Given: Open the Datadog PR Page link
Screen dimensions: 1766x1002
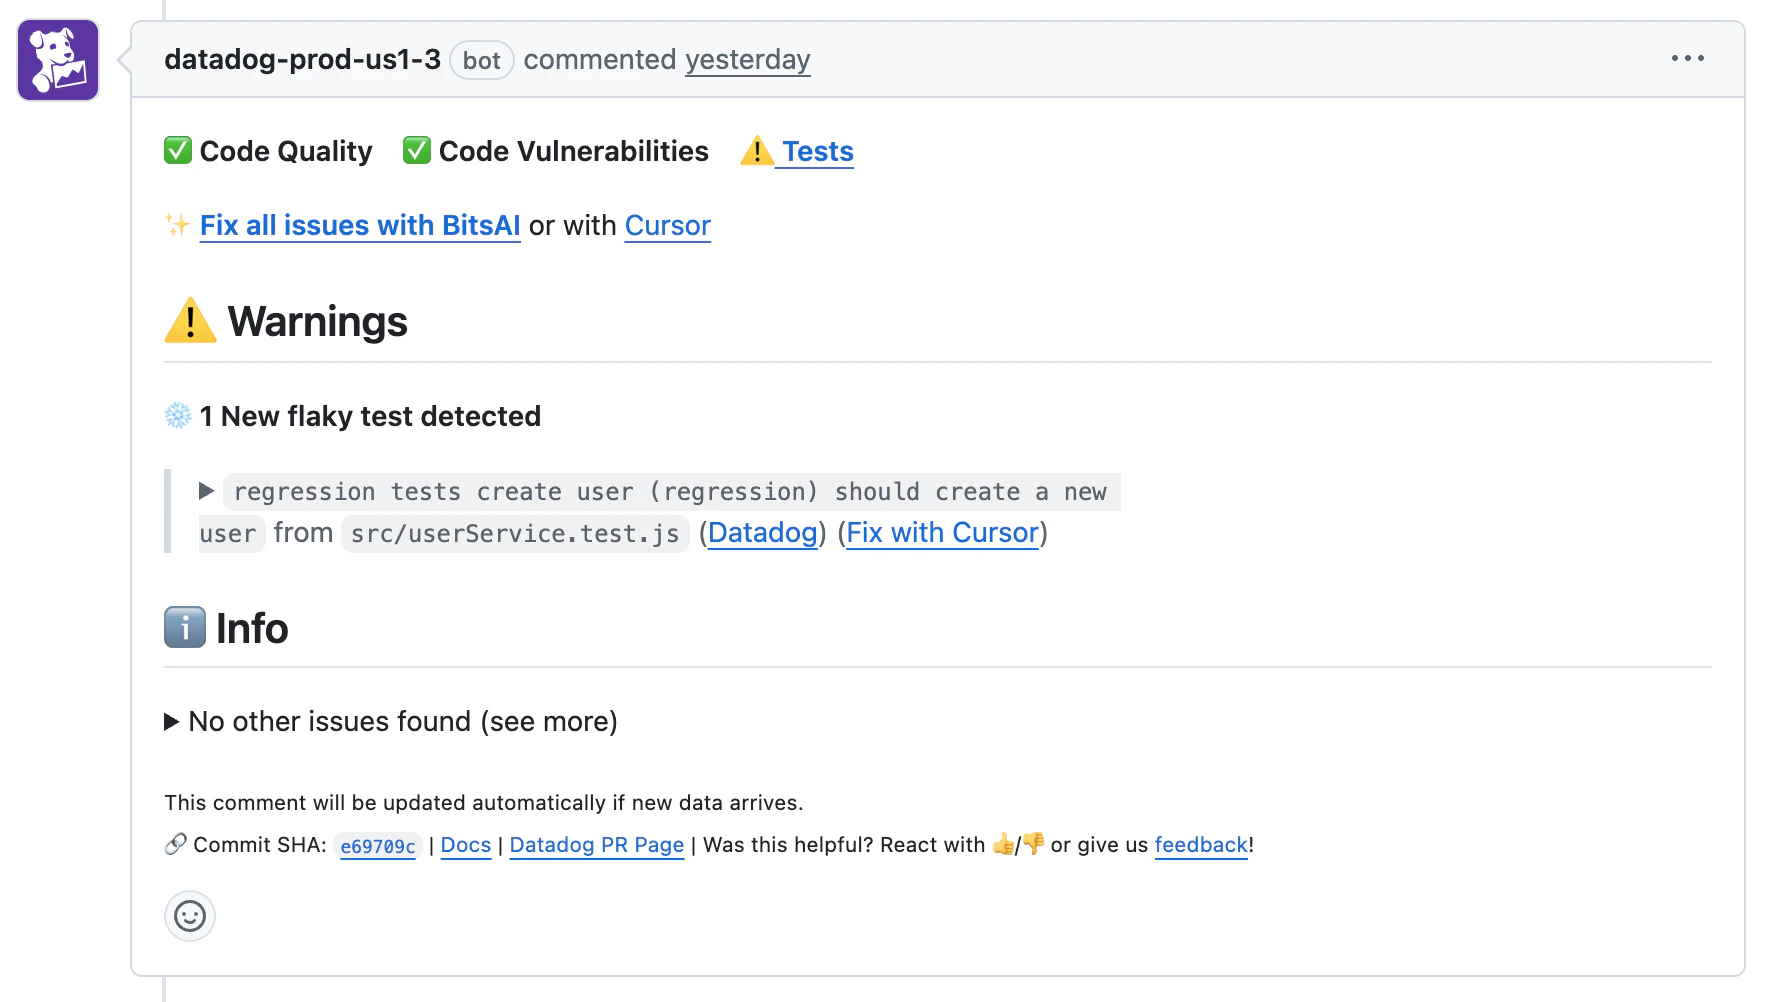Looking at the screenshot, I should (596, 845).
